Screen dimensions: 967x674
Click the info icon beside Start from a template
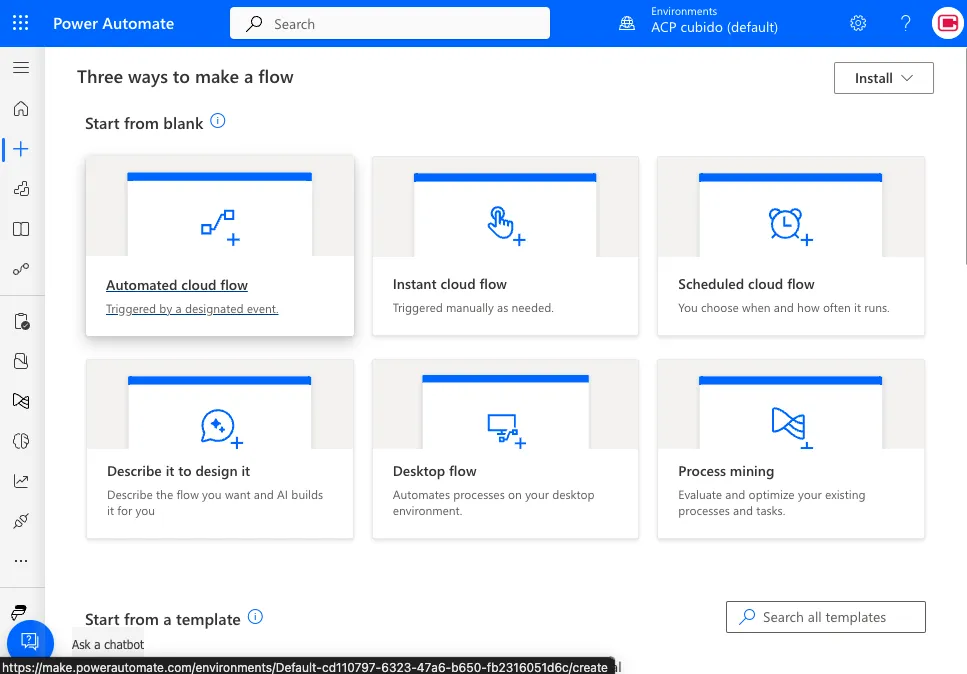[255, 617]
